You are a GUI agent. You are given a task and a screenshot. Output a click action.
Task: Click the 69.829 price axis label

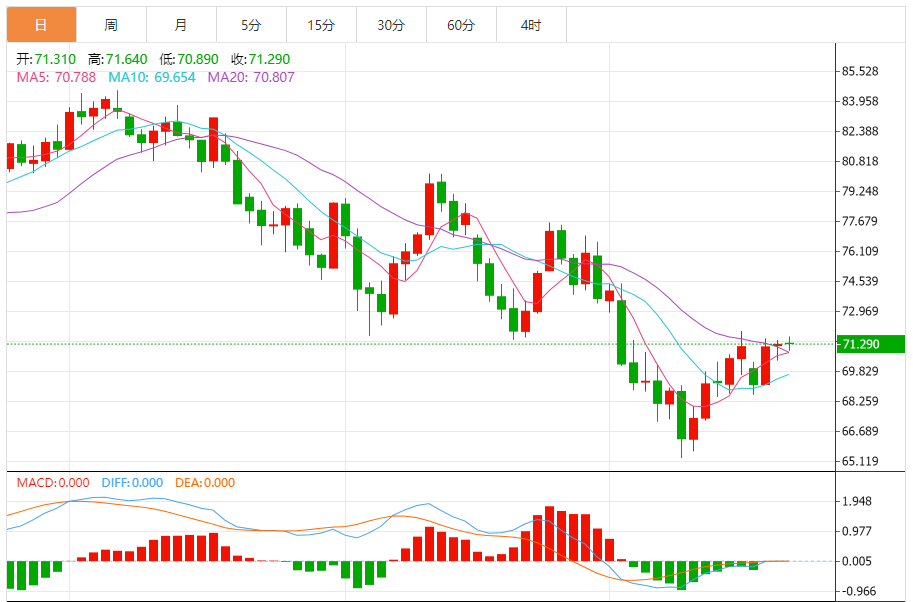[860, 371]
